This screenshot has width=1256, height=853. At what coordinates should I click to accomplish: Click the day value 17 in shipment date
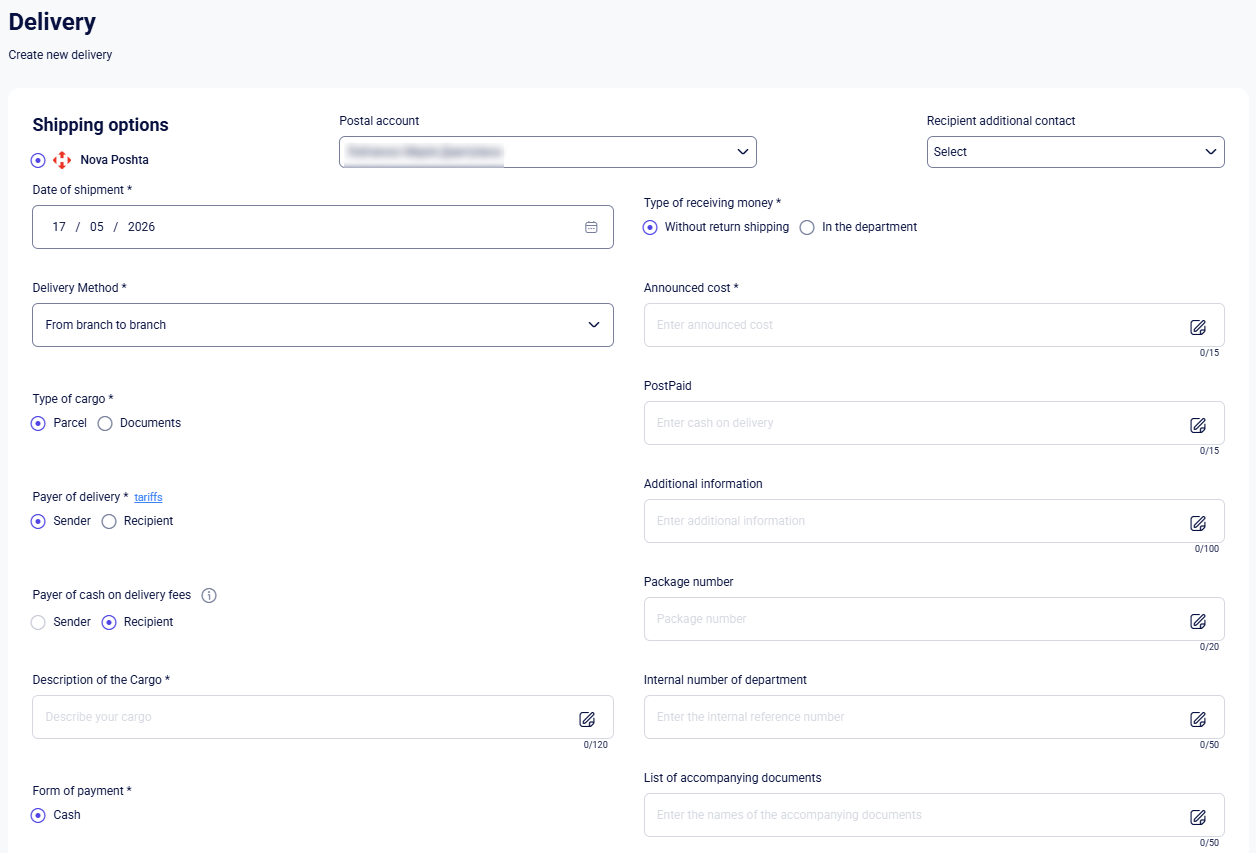tap(59, 227)
